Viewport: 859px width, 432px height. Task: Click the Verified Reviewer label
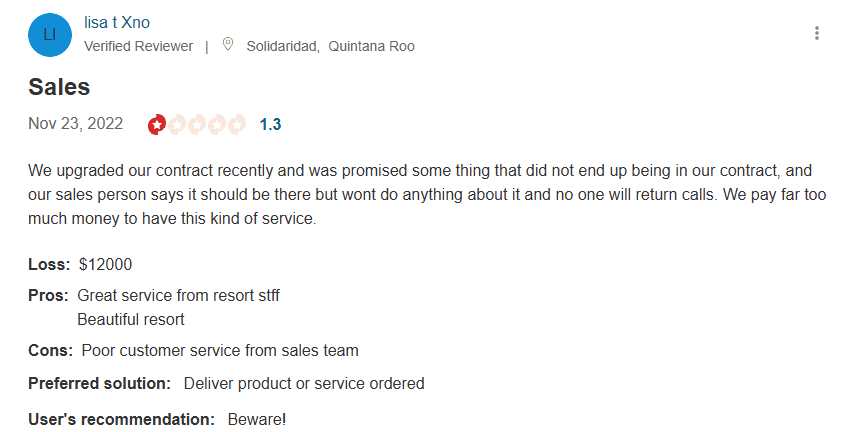pos(138,46)
